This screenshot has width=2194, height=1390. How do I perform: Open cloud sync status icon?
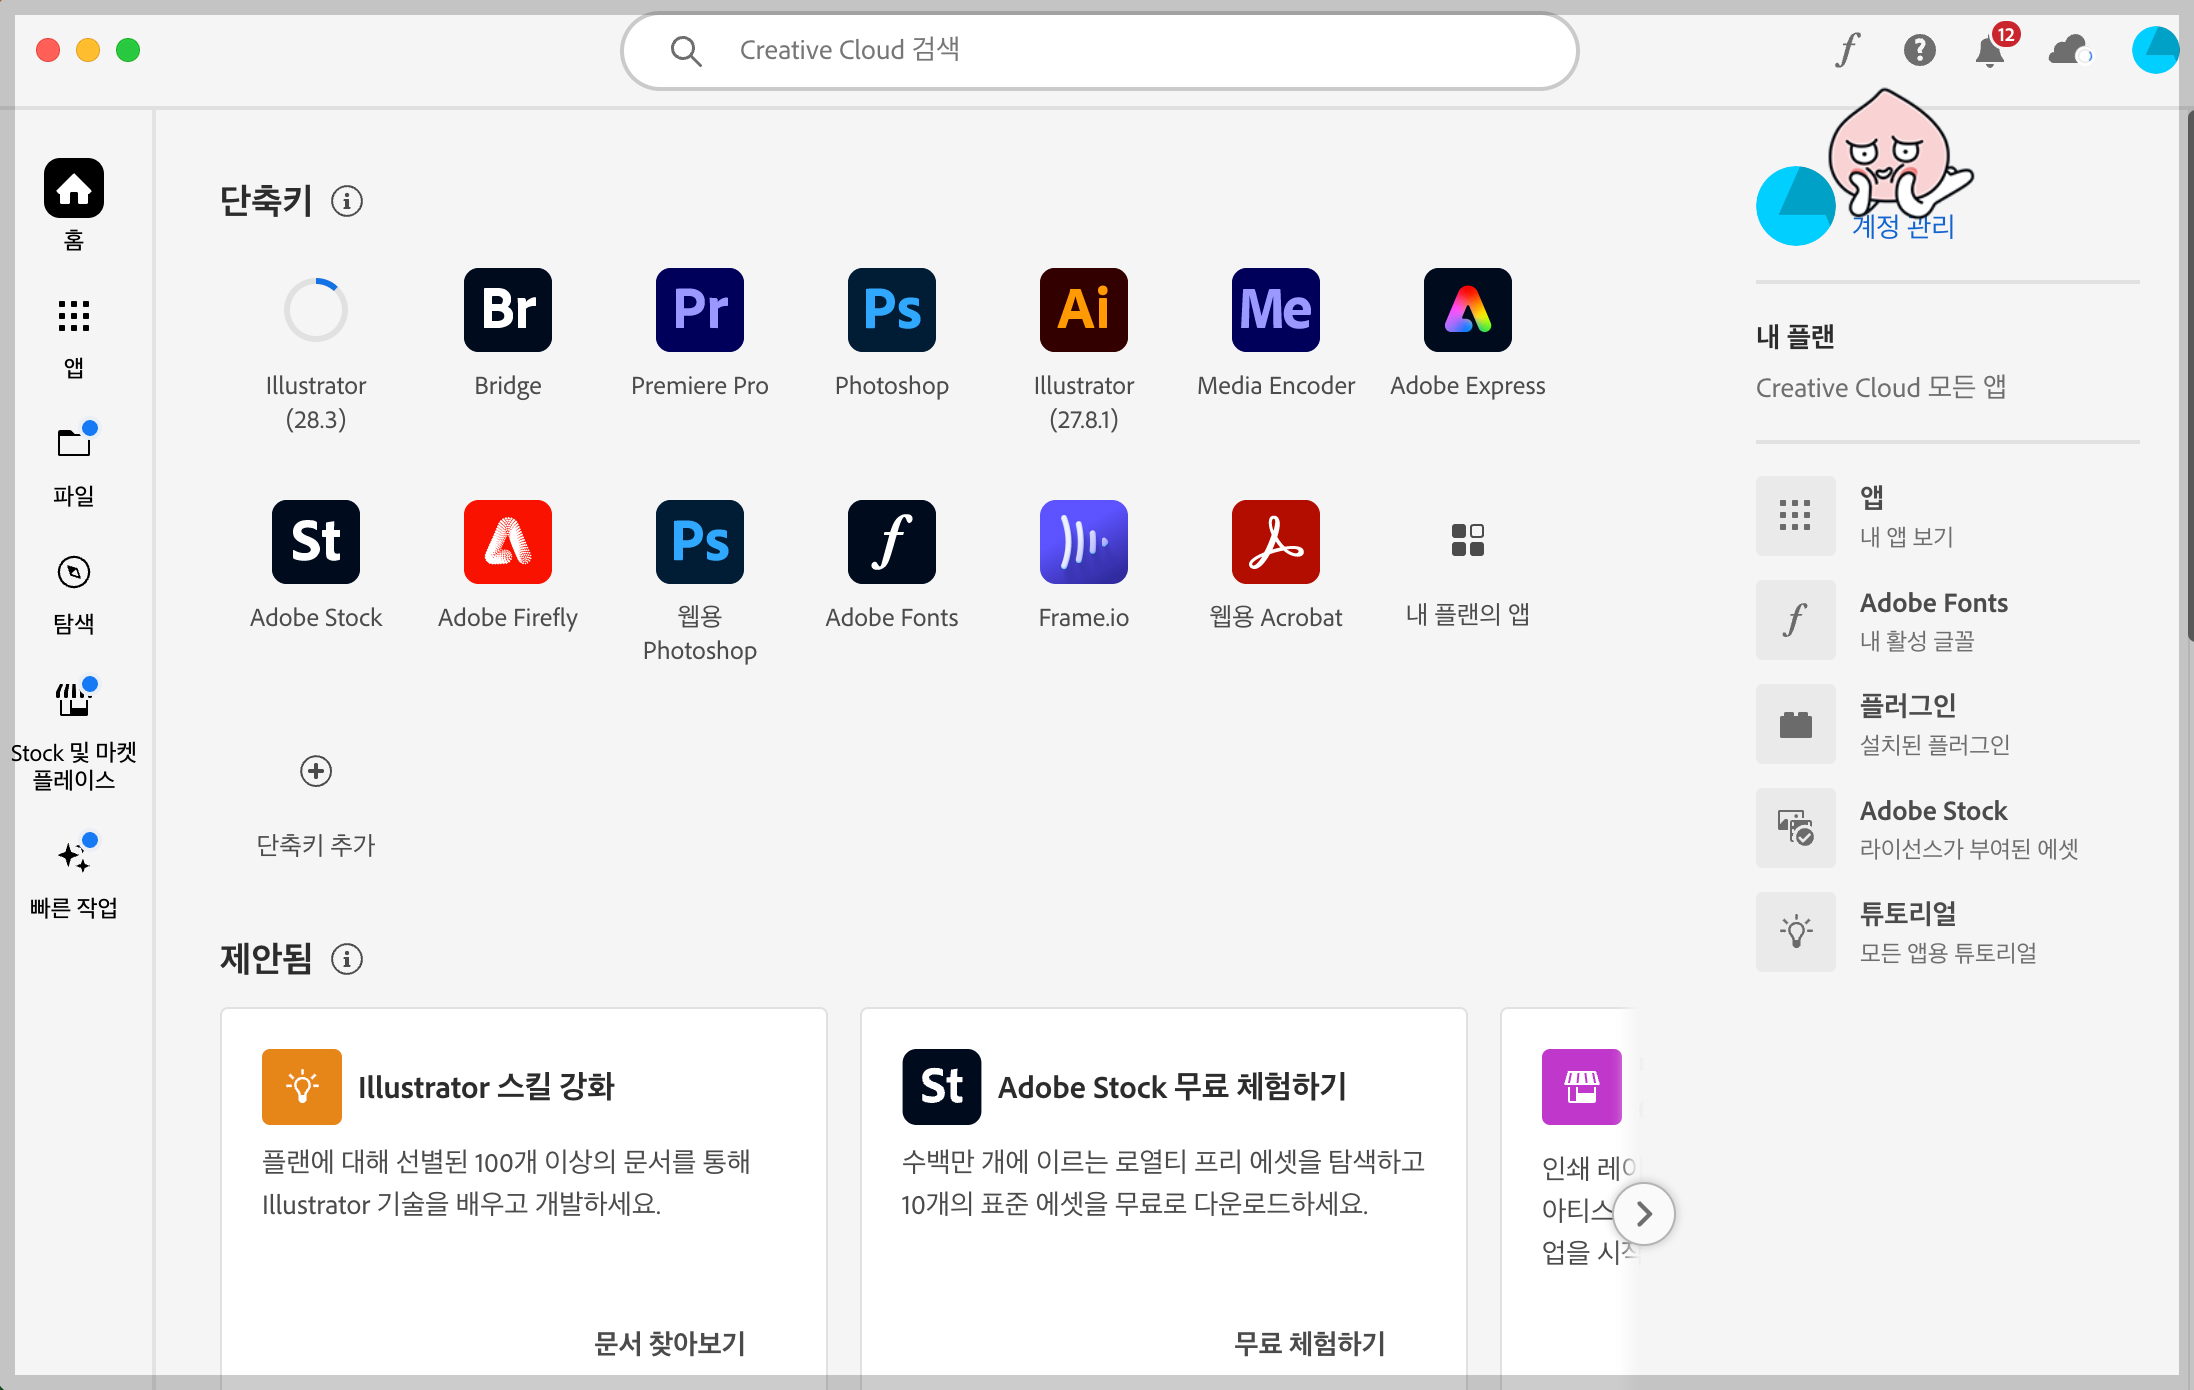2067,50
